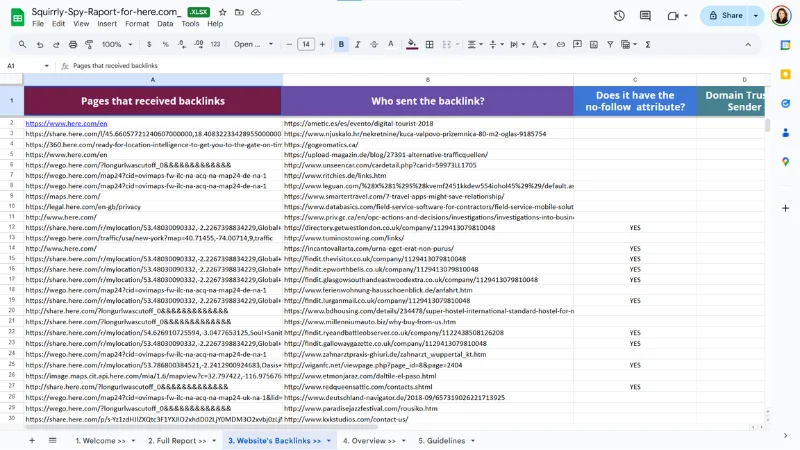Toggle Bold formatting
This screenshot has width=800, height=450.
pyautogui.click(x=341, y=44)
